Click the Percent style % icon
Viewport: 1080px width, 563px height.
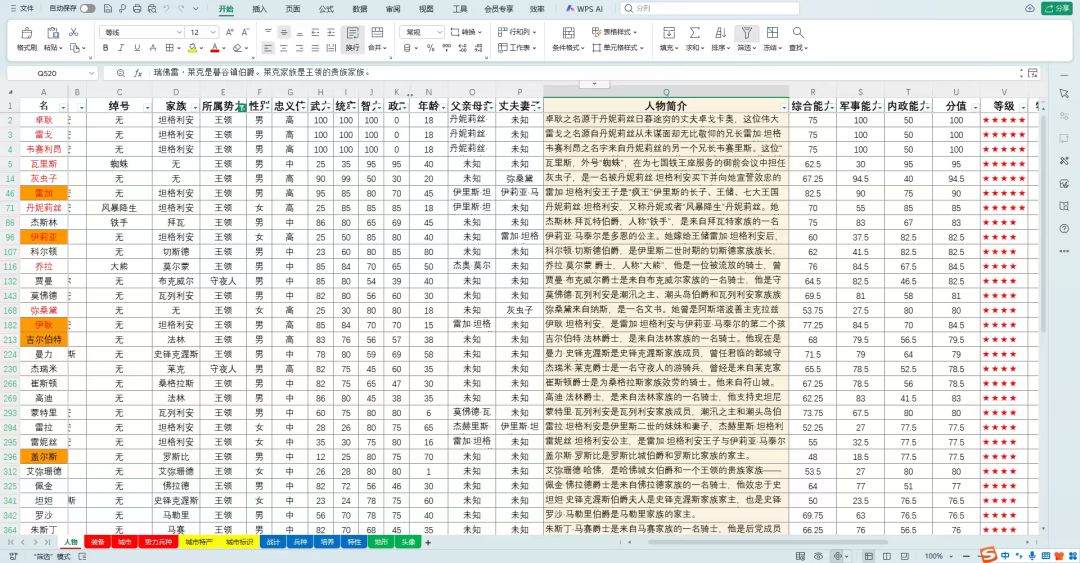430,48
